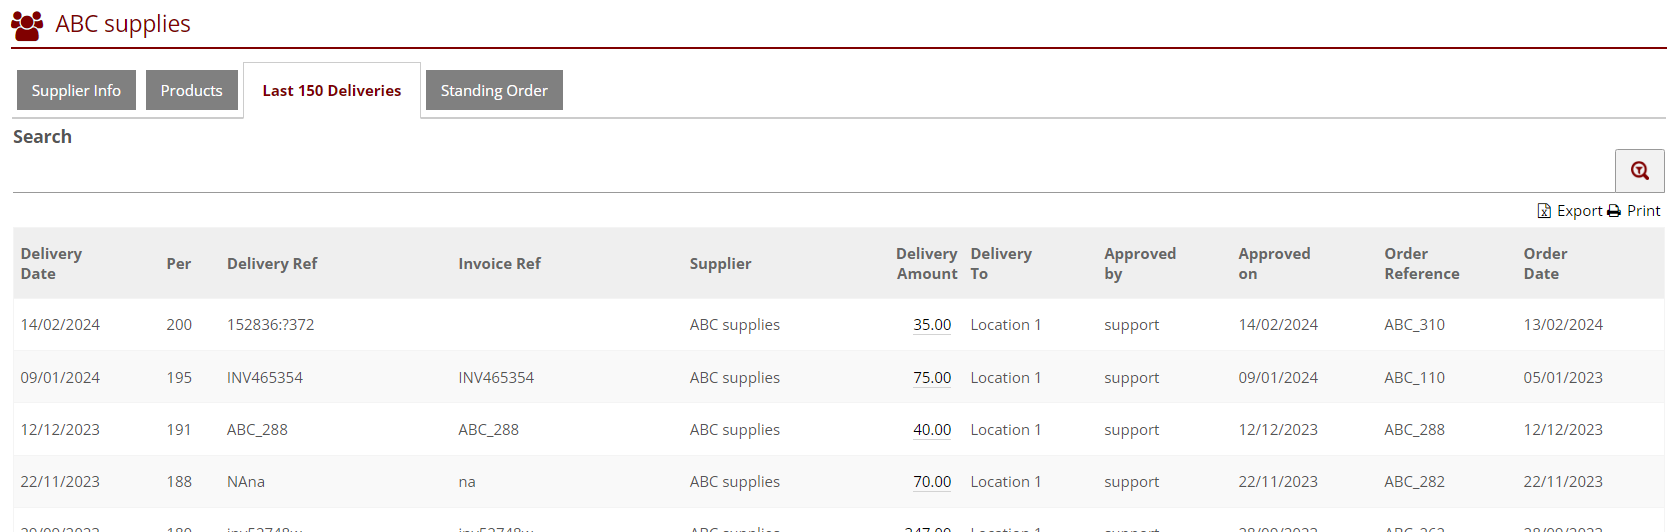Select the Last 150 Deliveries tab

point(332,90)
